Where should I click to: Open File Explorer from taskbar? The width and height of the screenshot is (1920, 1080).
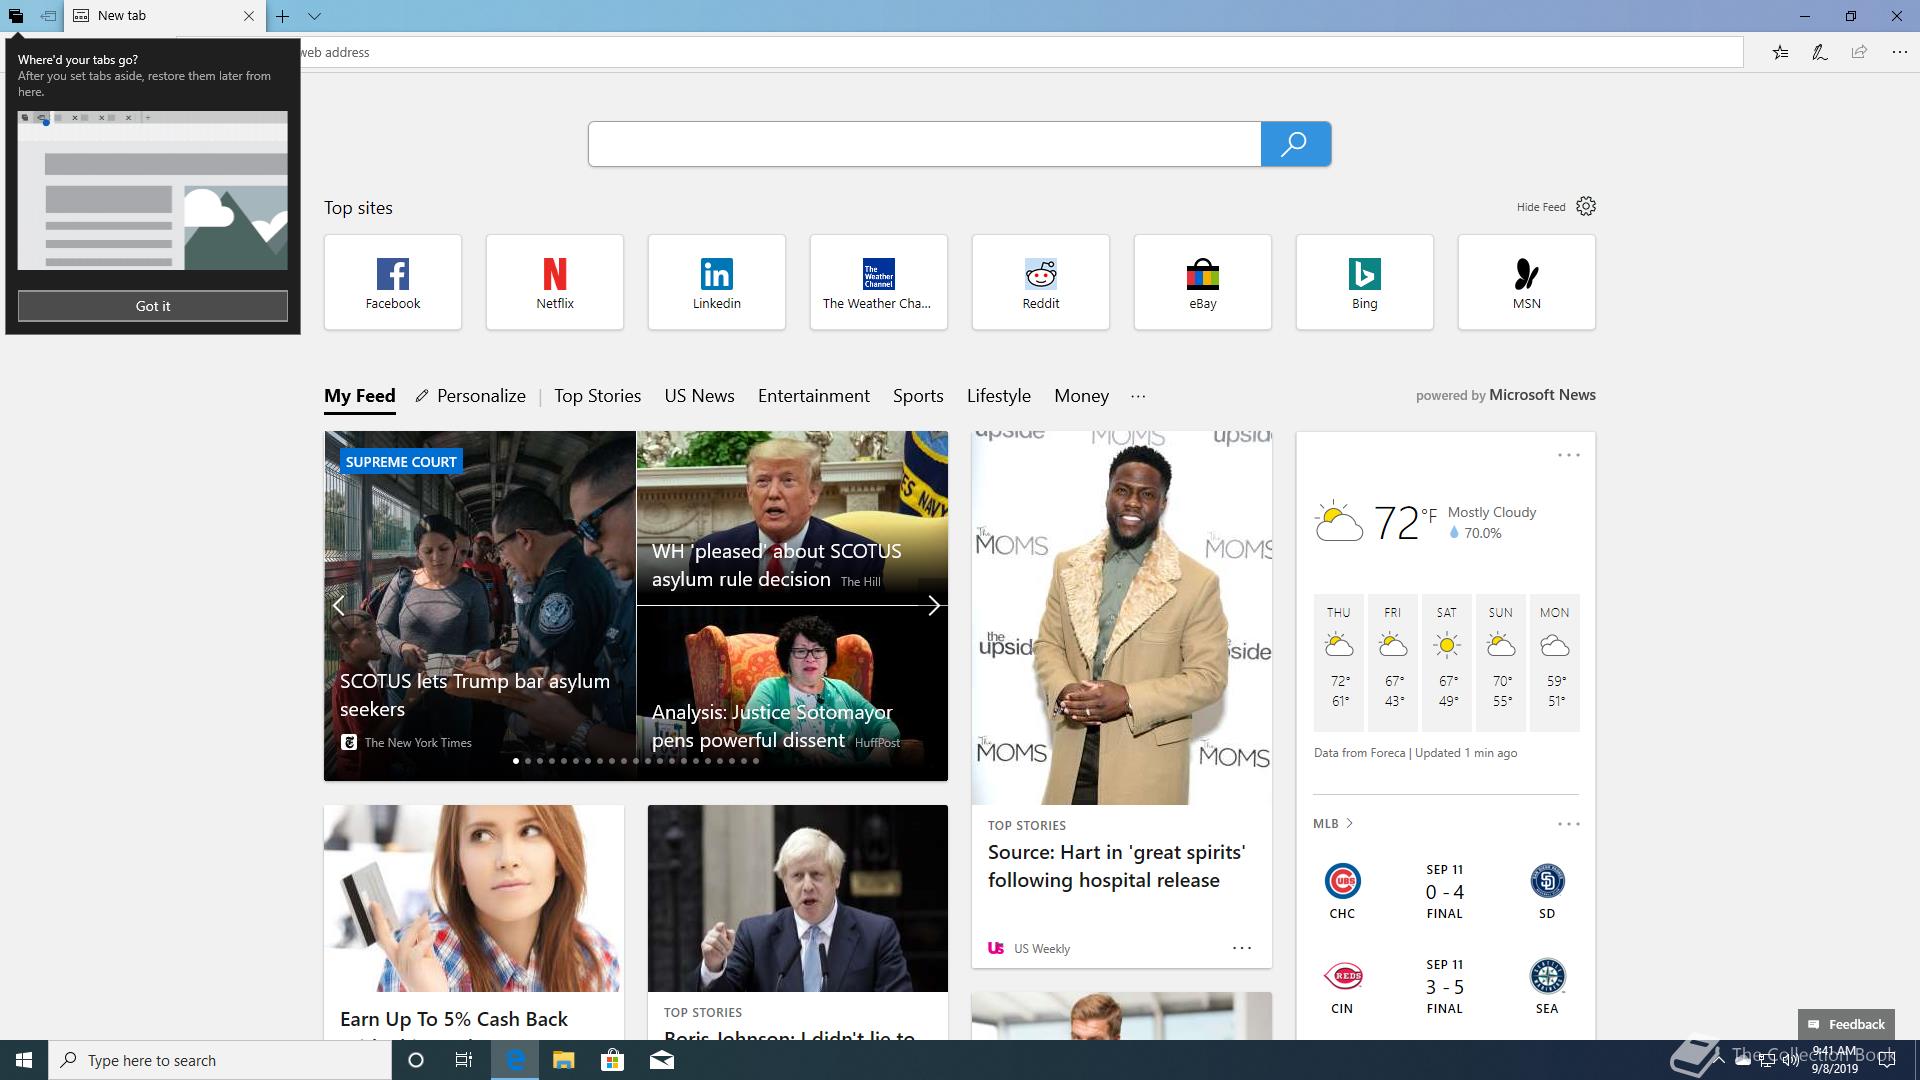(x=564, y=1060)
